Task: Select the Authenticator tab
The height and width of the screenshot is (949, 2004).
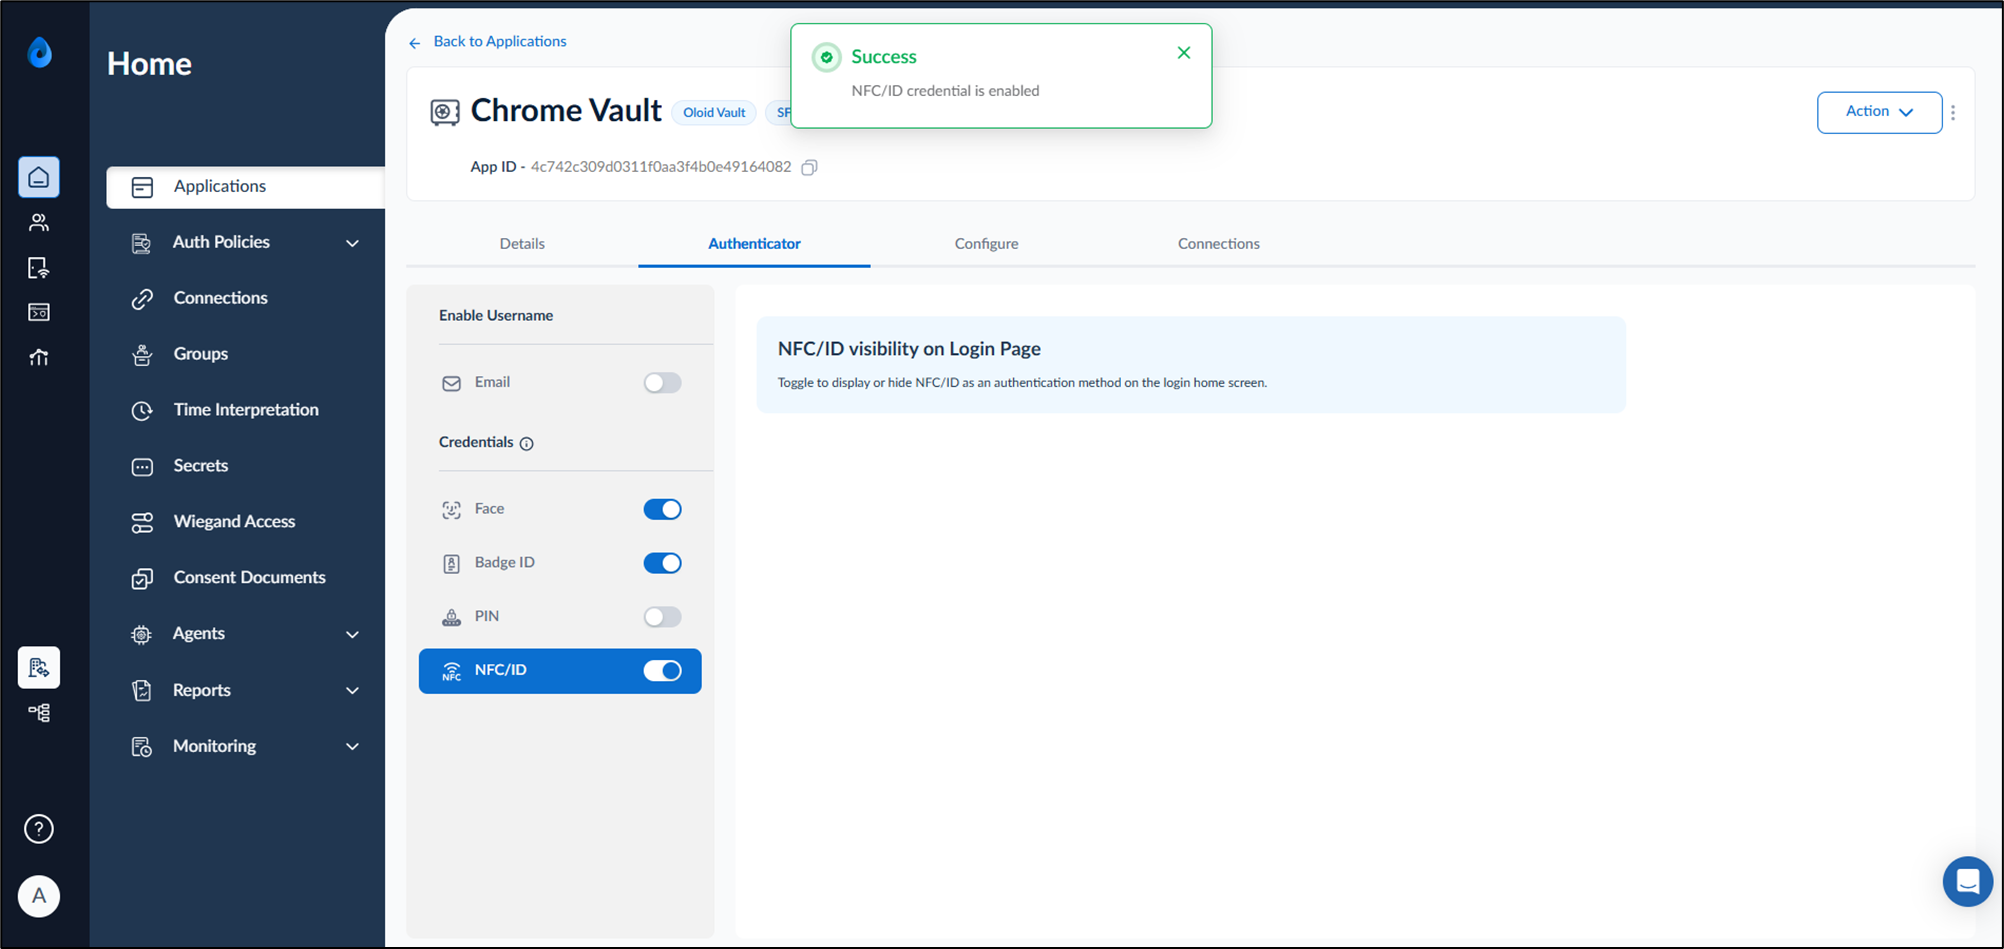Action: pos(754,244)
